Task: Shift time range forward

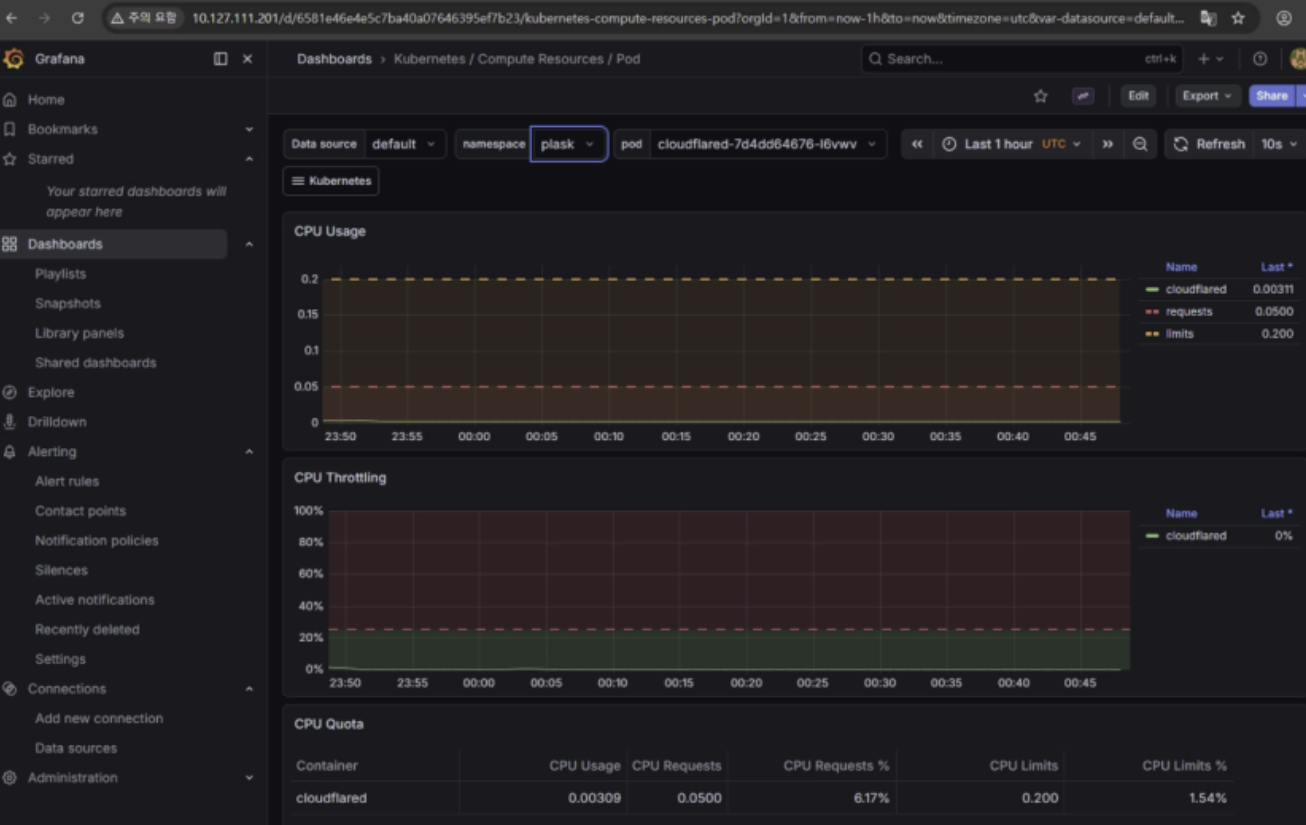Action: pos(1107,144)
